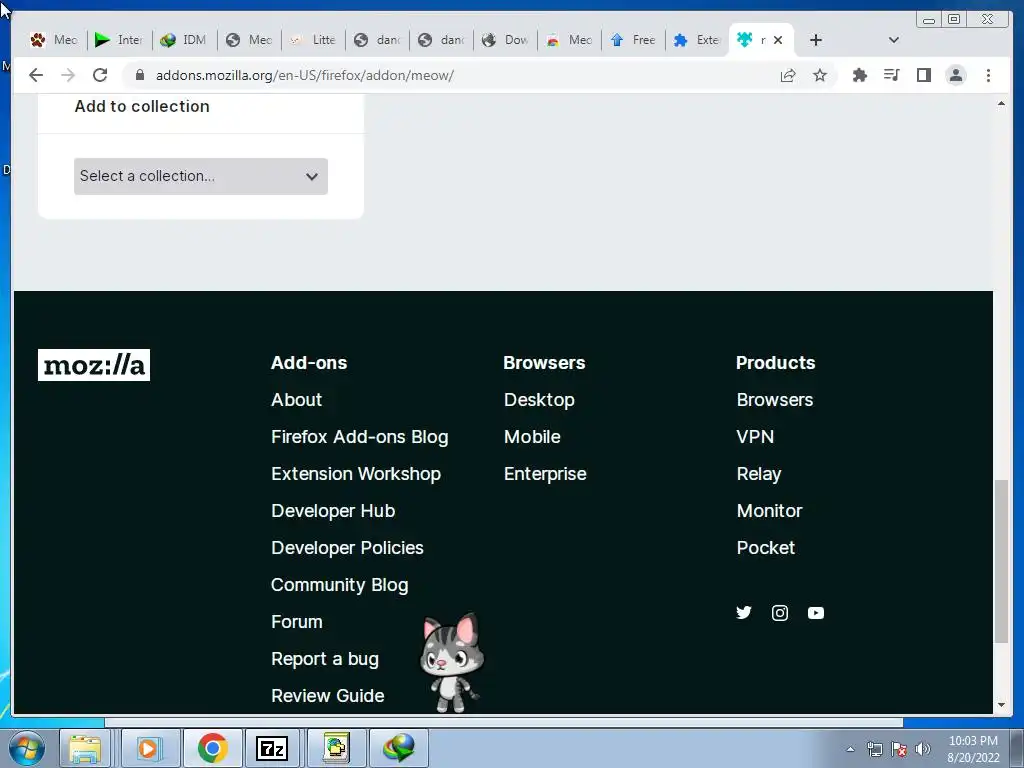Show hidden system tray icons arrow

pyautogui.click(x=850, y=749)
